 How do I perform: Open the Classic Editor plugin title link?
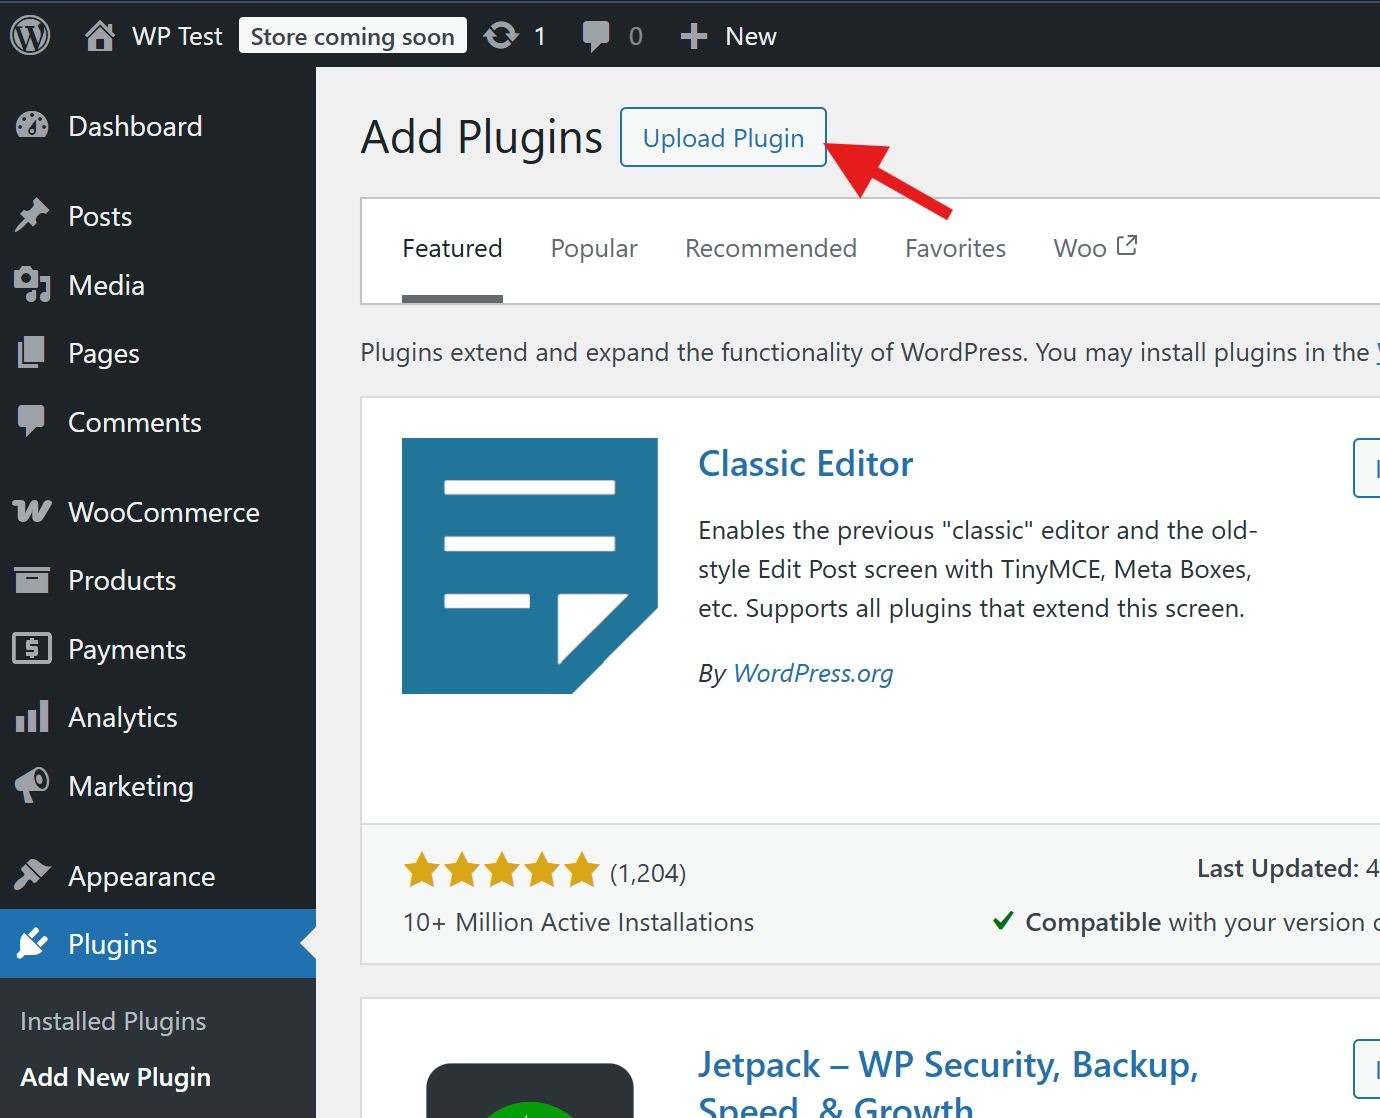(805, 464)
